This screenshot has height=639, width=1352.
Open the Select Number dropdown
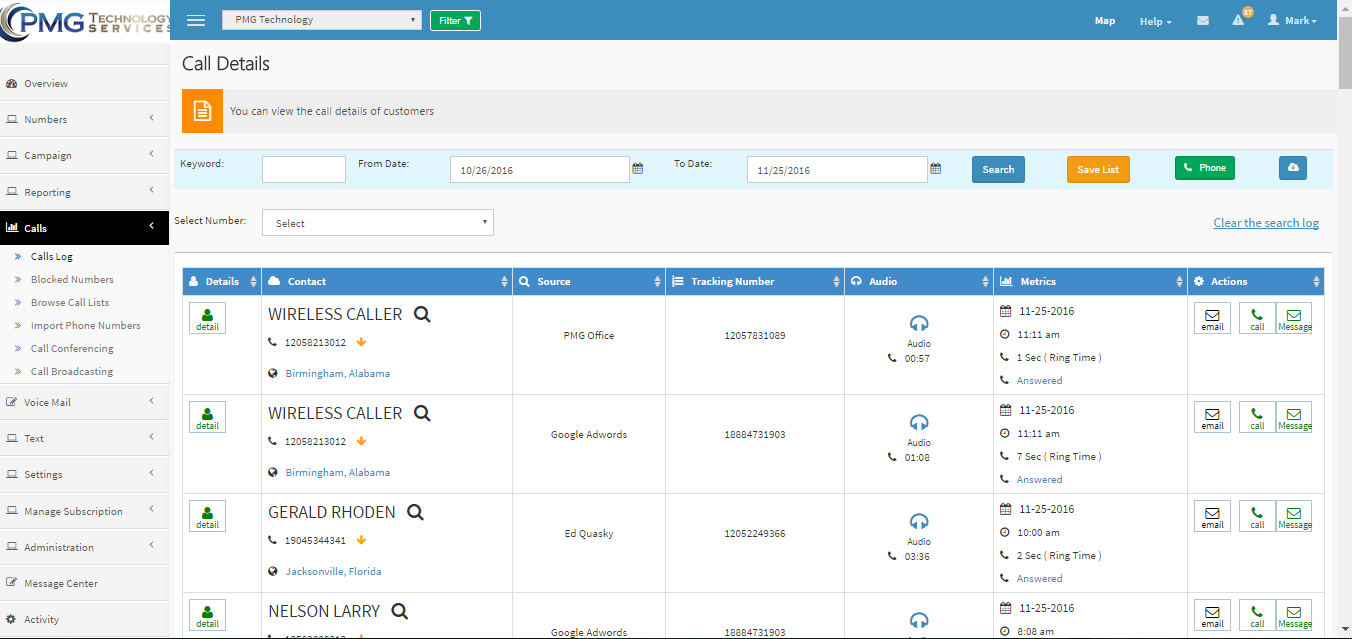(x=378, y=223)
